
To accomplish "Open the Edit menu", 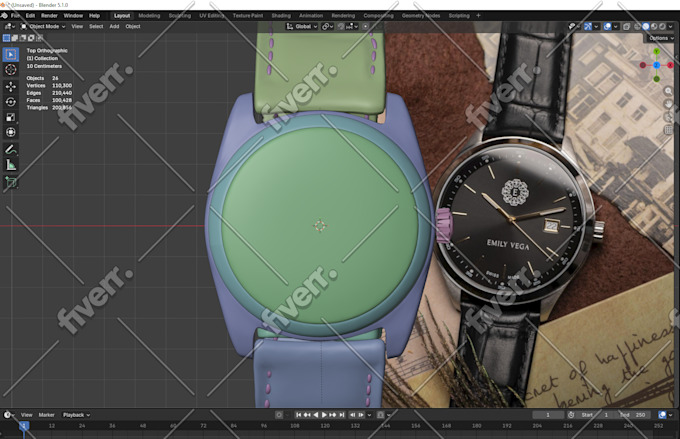I will (30, 16).
